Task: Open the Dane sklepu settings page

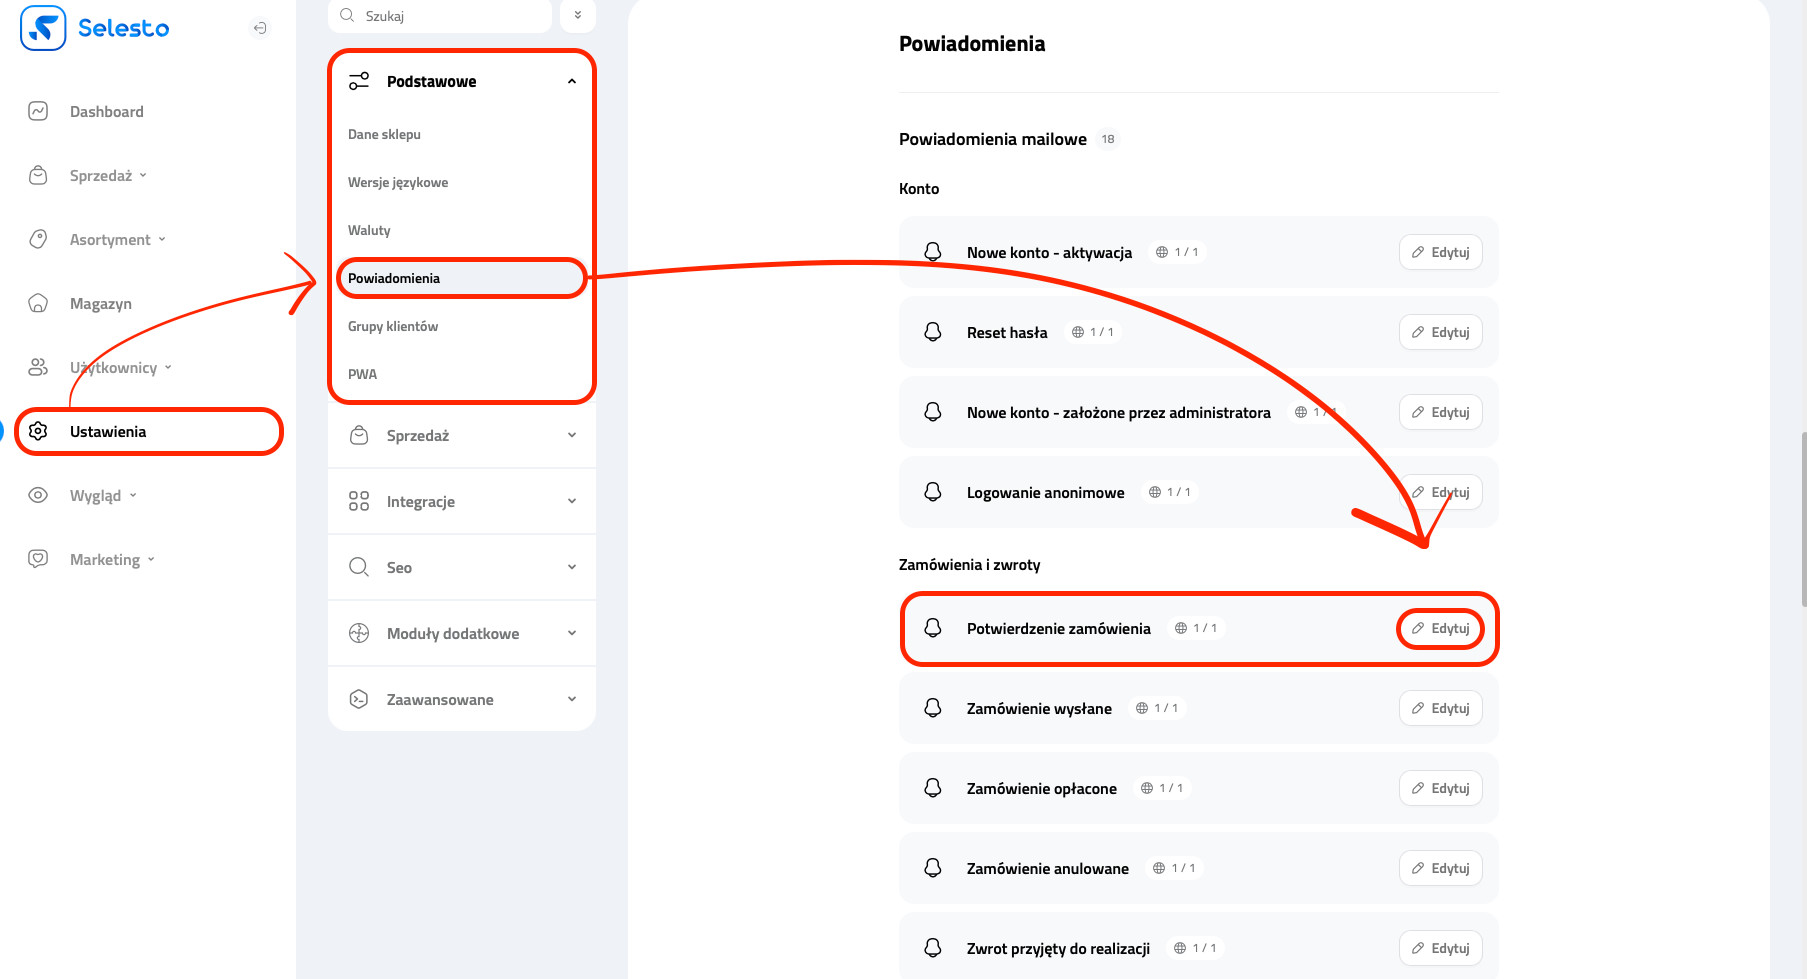Action: point(384,134)
